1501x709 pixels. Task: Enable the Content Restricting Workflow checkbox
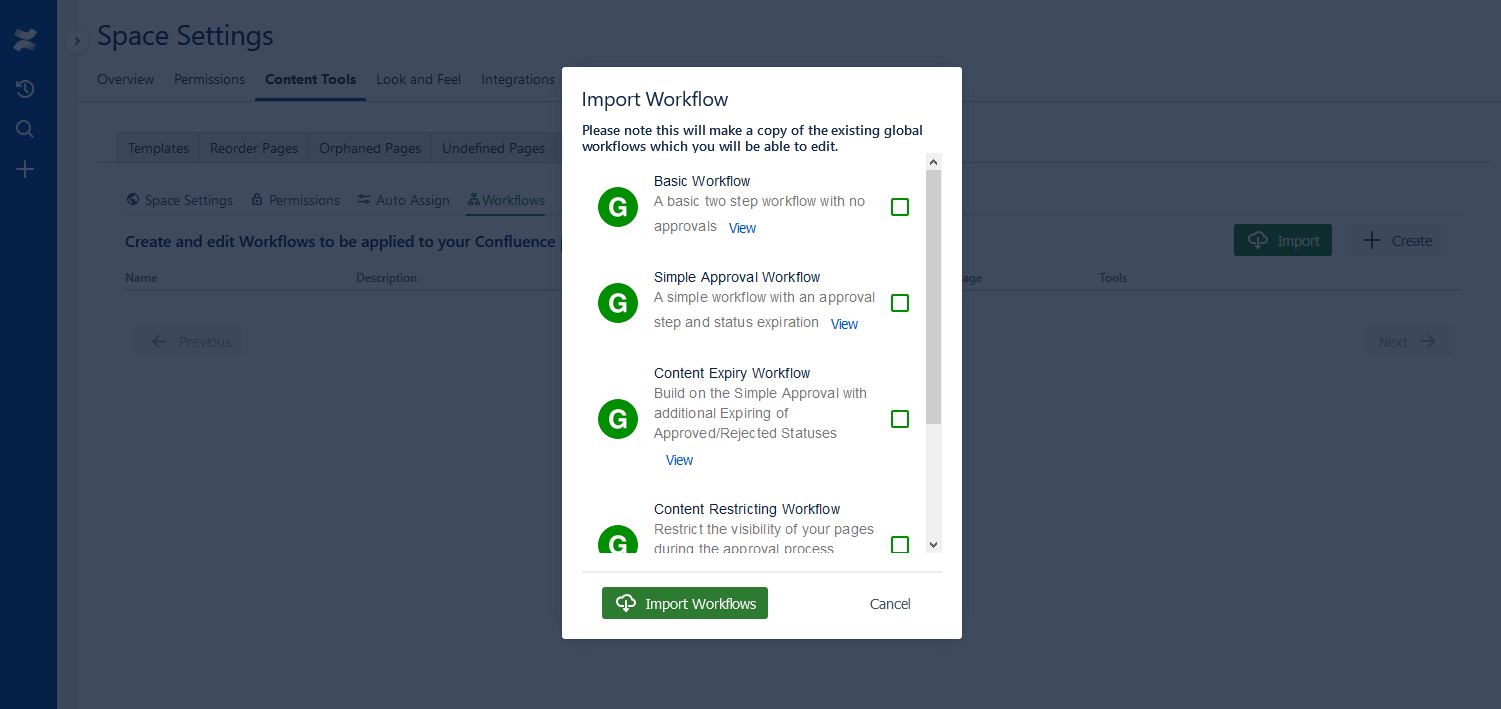click(x=900, y=544)
